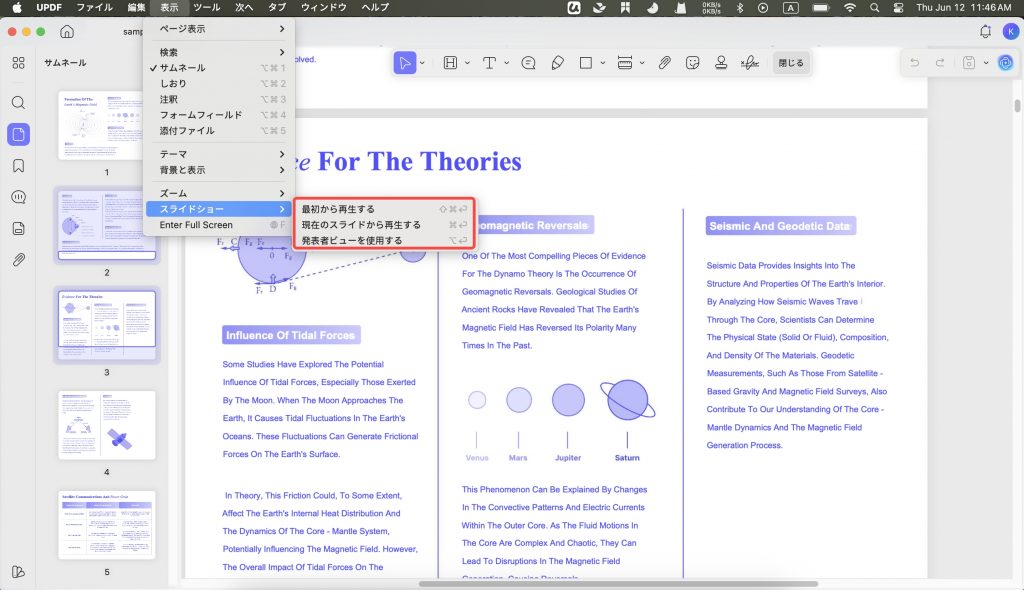Click the layers icon at the sidebar bottom
This screenshot has width=1024, height=590.
coord(18,572)
